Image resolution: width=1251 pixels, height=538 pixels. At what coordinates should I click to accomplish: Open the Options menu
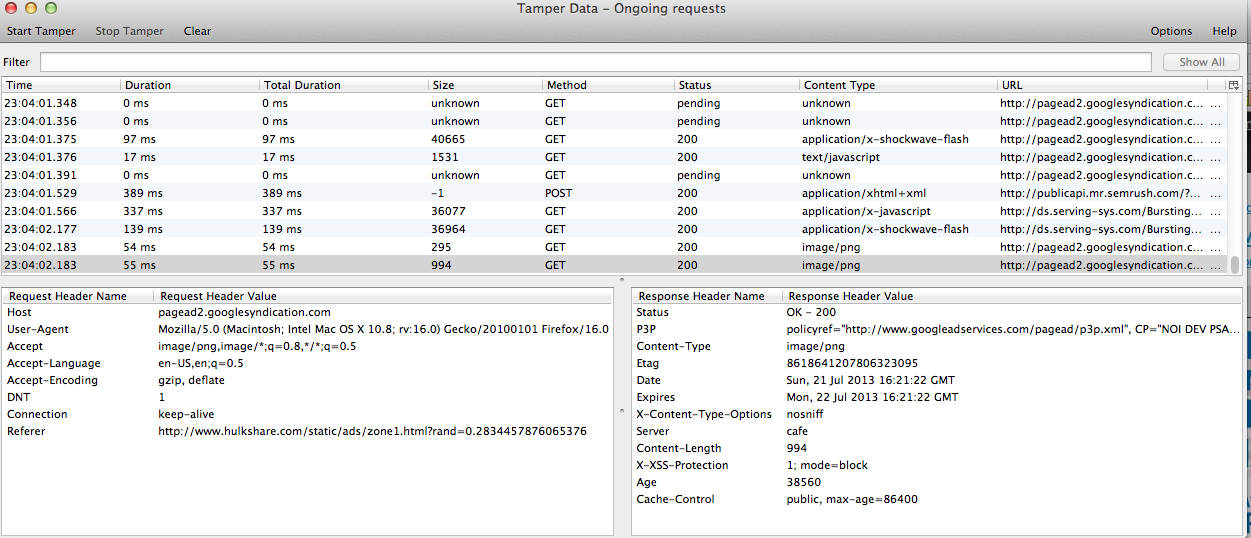[x=1171, y=31]
